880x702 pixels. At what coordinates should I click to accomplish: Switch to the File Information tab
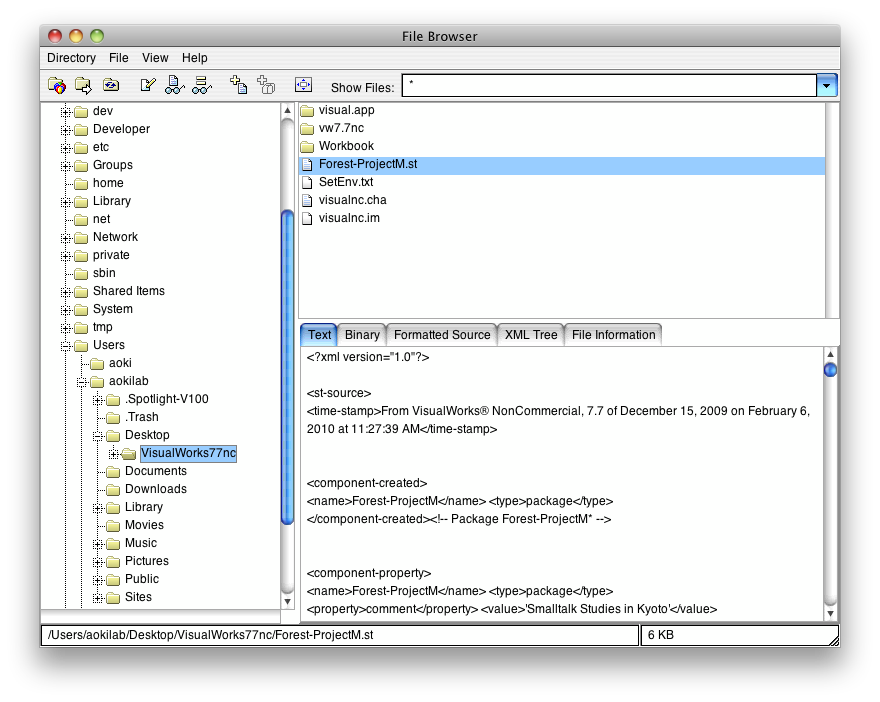(x=613, y=334)
